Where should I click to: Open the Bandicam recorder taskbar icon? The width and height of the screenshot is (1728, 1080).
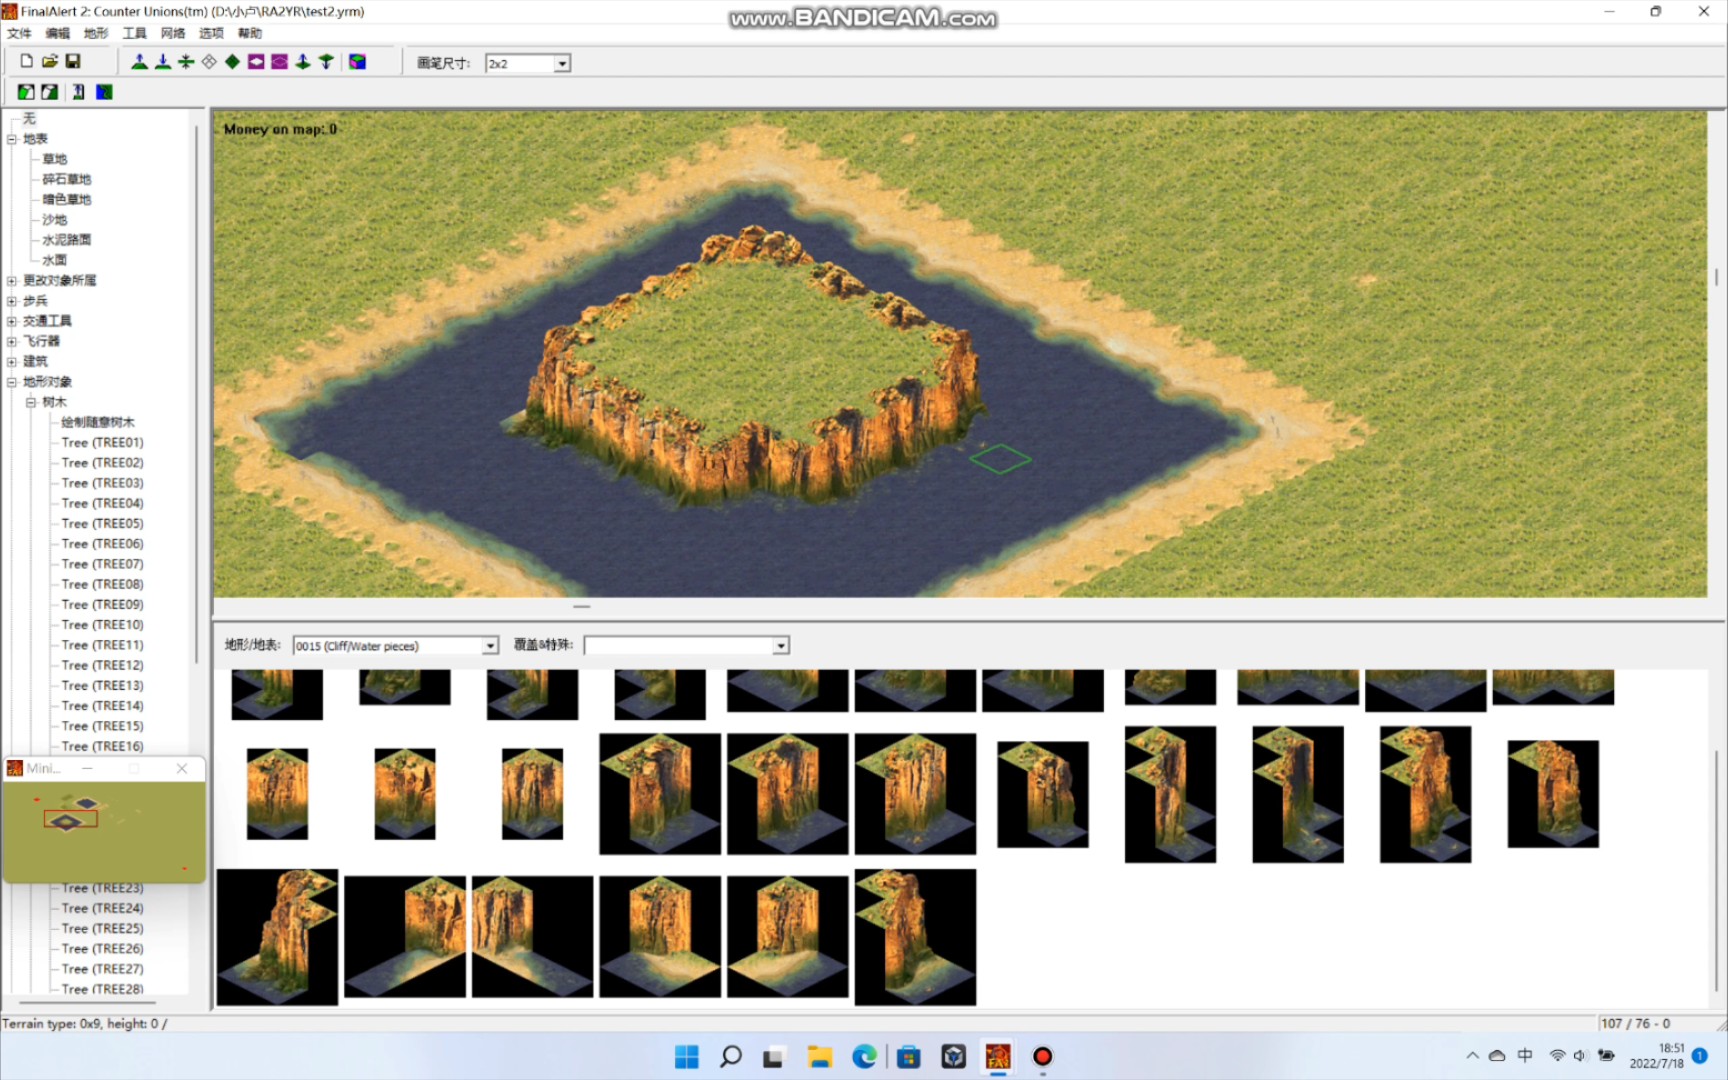[x=1042, y=1057]
